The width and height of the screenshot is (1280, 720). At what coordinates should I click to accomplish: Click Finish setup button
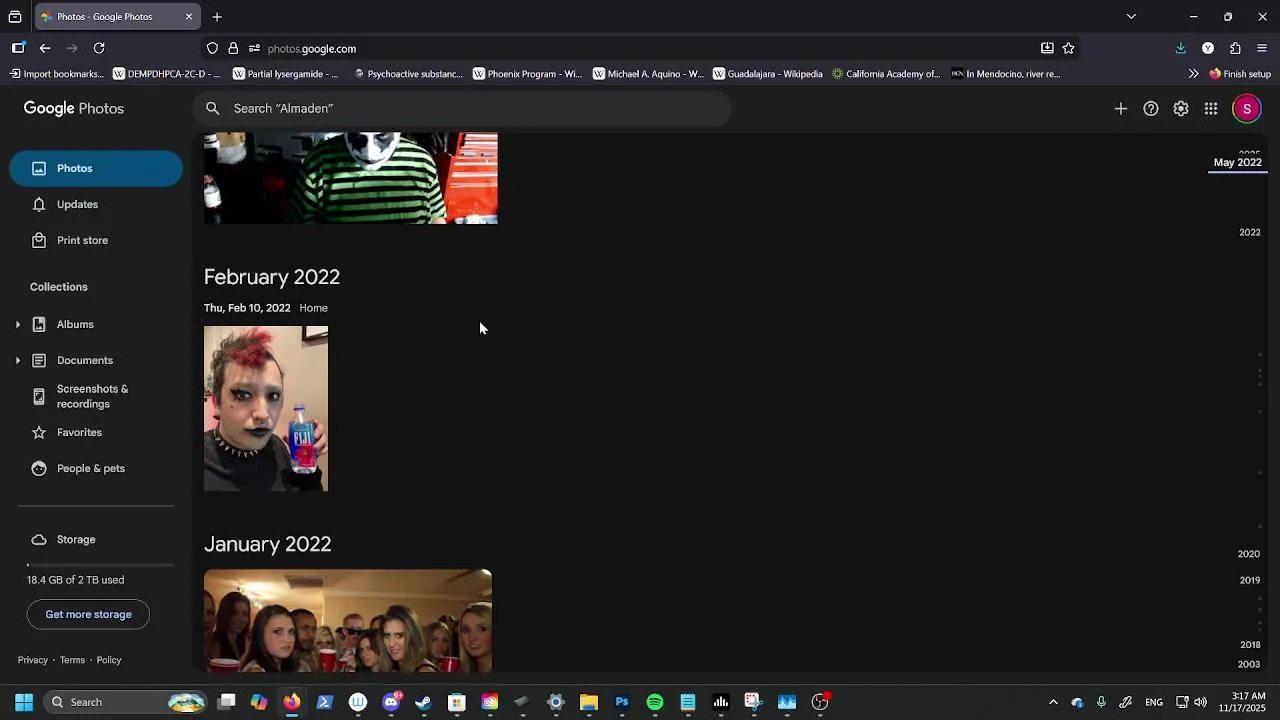click(x=1240, y=74)
